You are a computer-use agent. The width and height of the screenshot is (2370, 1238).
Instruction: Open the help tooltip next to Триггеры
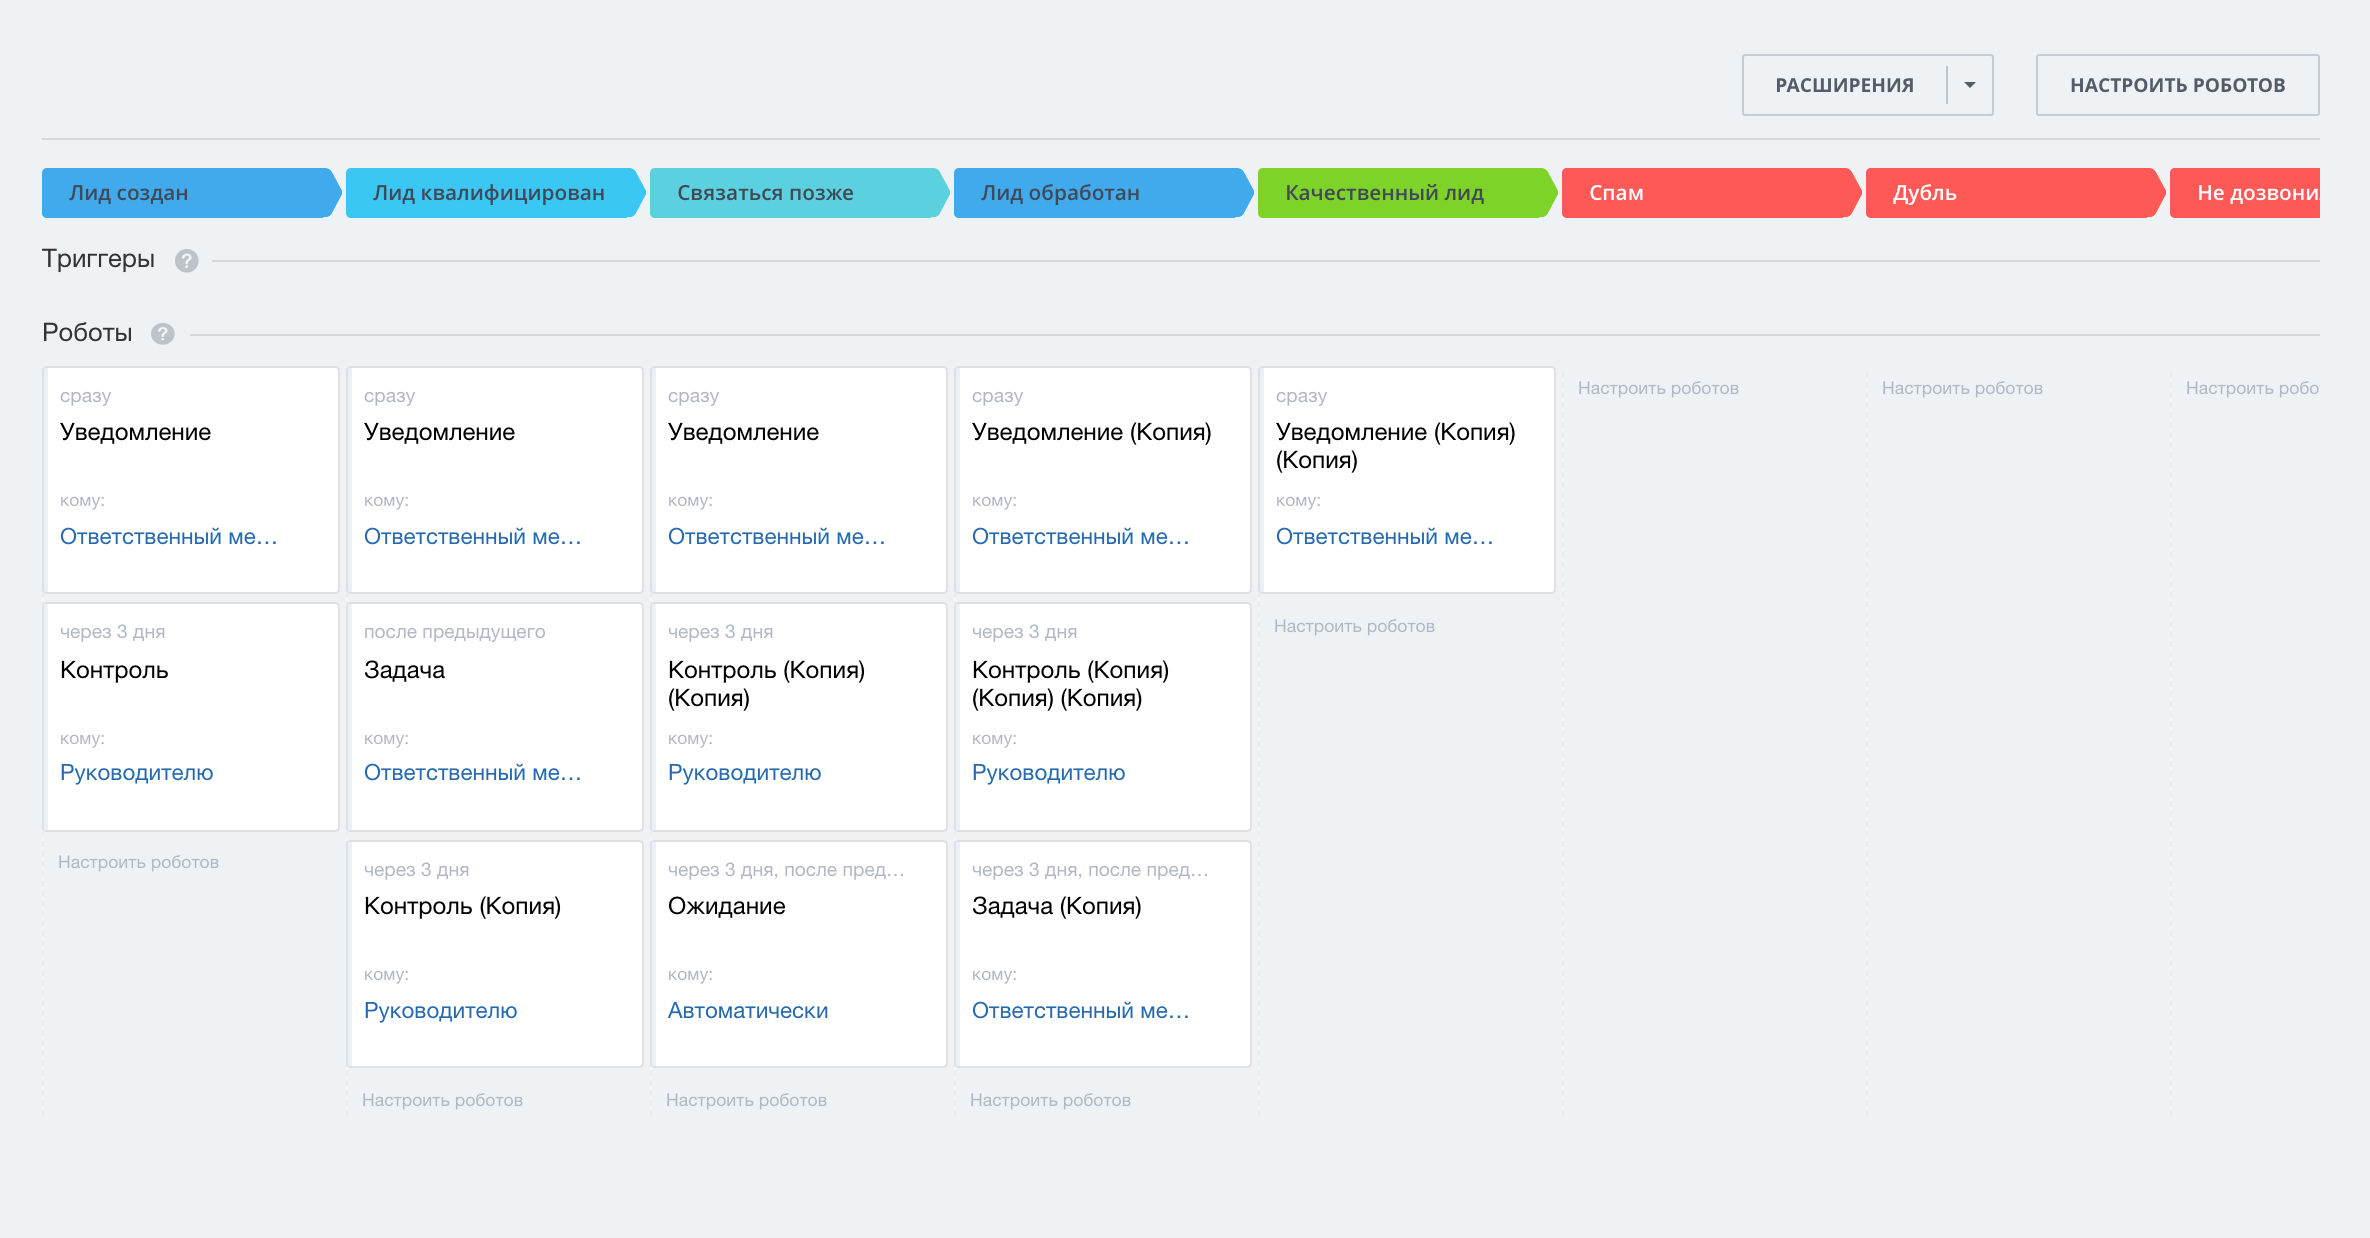point(186,260)
